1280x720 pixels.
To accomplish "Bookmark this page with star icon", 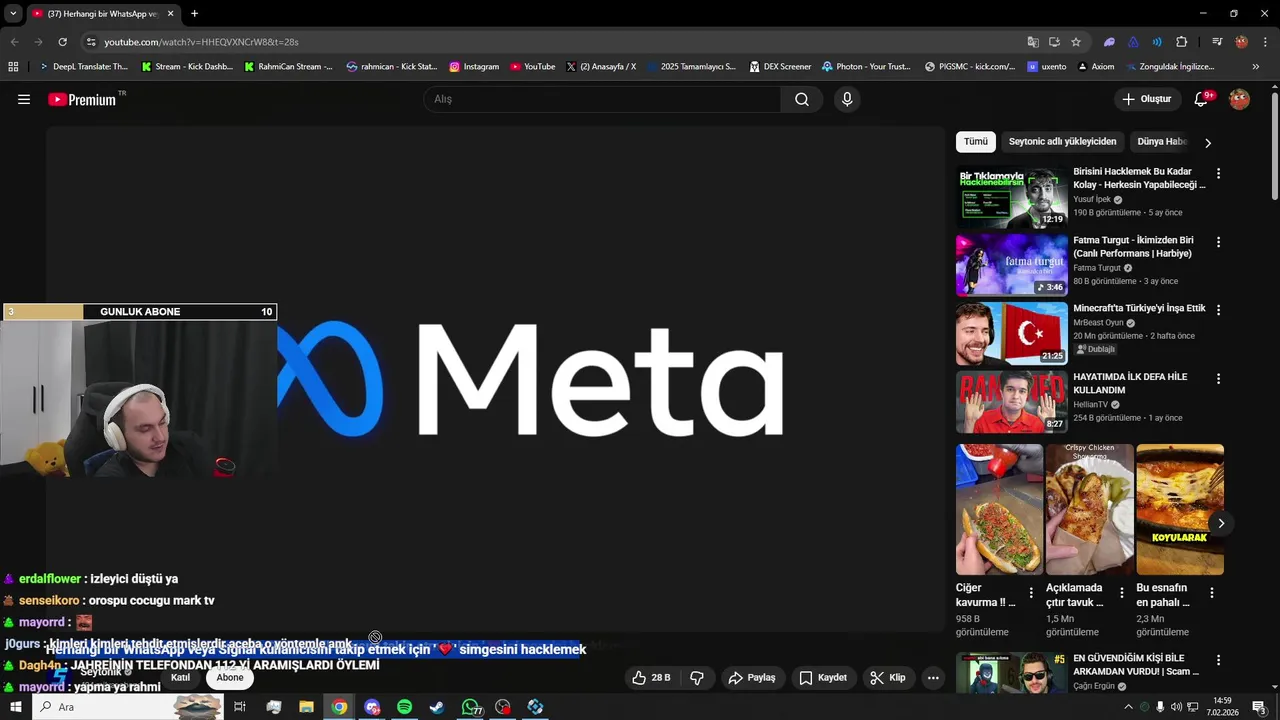I will [1076, 42].
